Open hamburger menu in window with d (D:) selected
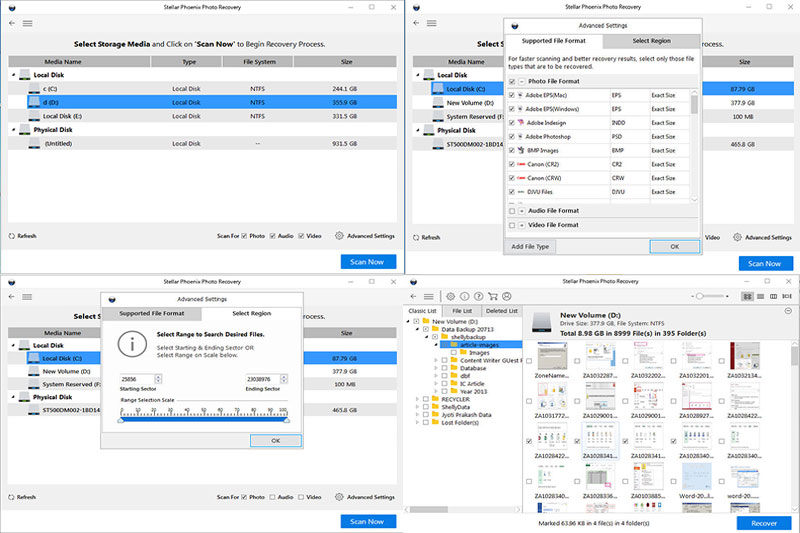Screen dimensions: 800x533 coord(28,23)
